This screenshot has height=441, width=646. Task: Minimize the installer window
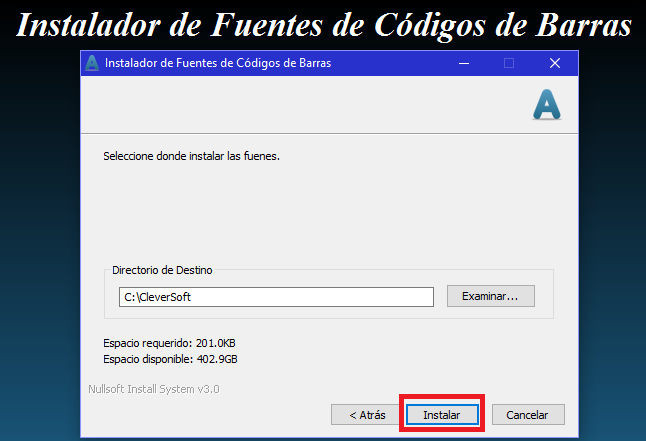[x=463, y=63]
